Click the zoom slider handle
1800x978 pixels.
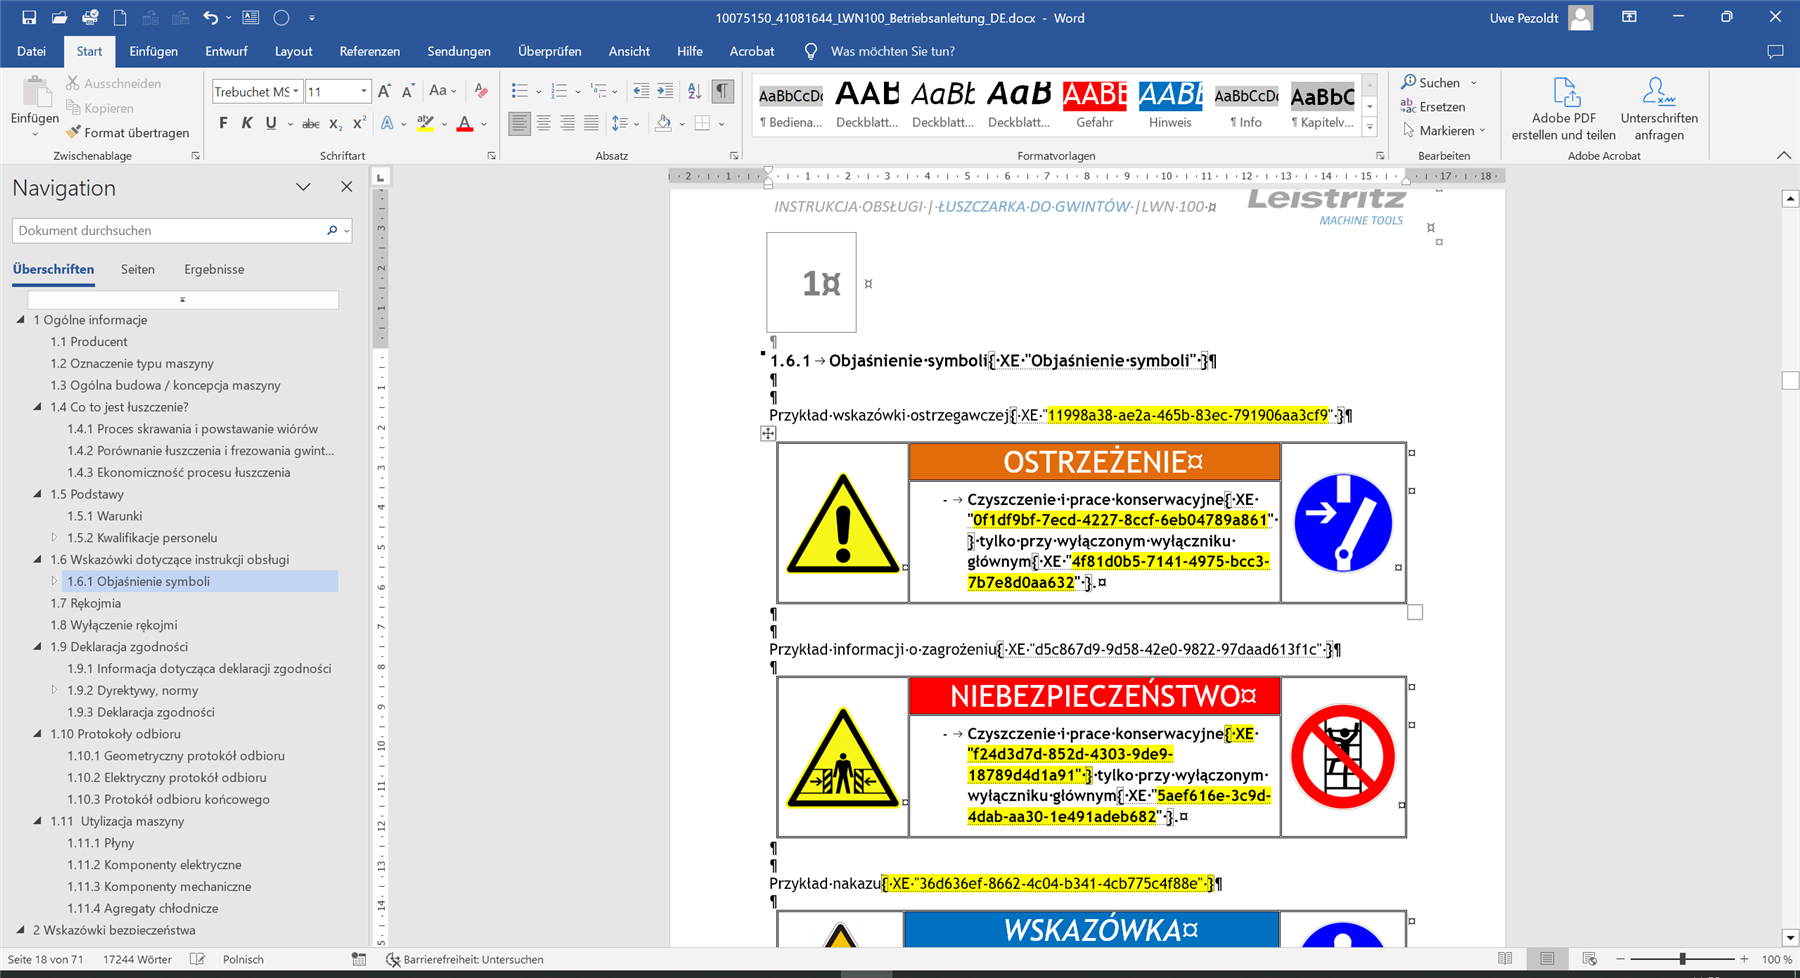click(1682, 959)
